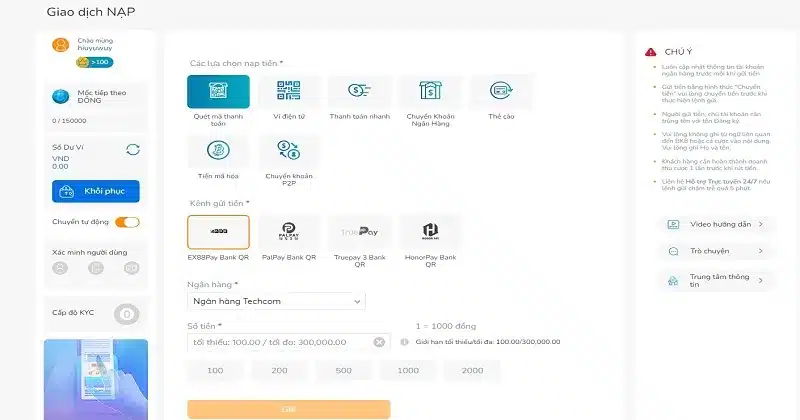Refresh the wallet balance icon
Screen dimensions: 800x420
pos(133,150)
